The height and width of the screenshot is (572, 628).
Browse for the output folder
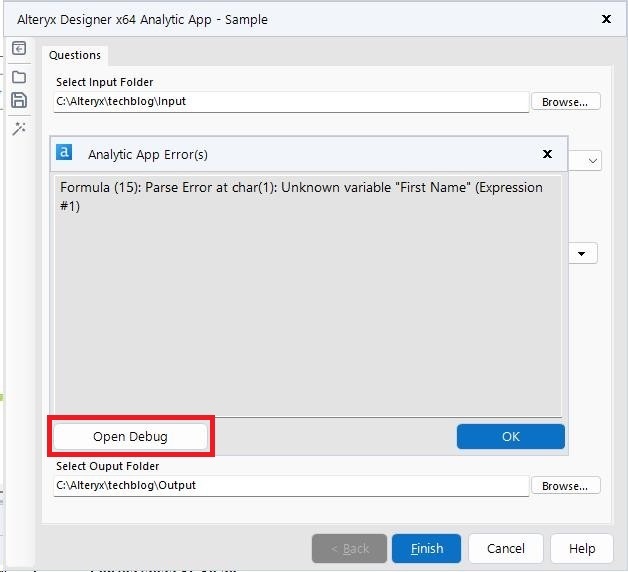[x=565, y=486]
